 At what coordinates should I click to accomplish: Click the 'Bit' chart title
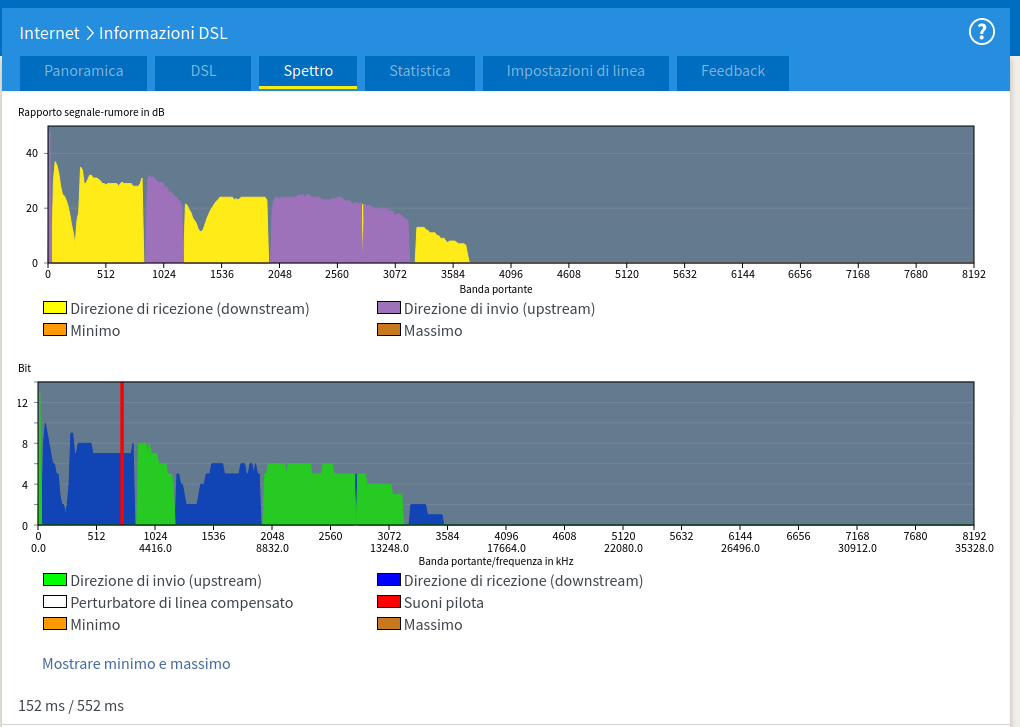(x=25, y=368)
